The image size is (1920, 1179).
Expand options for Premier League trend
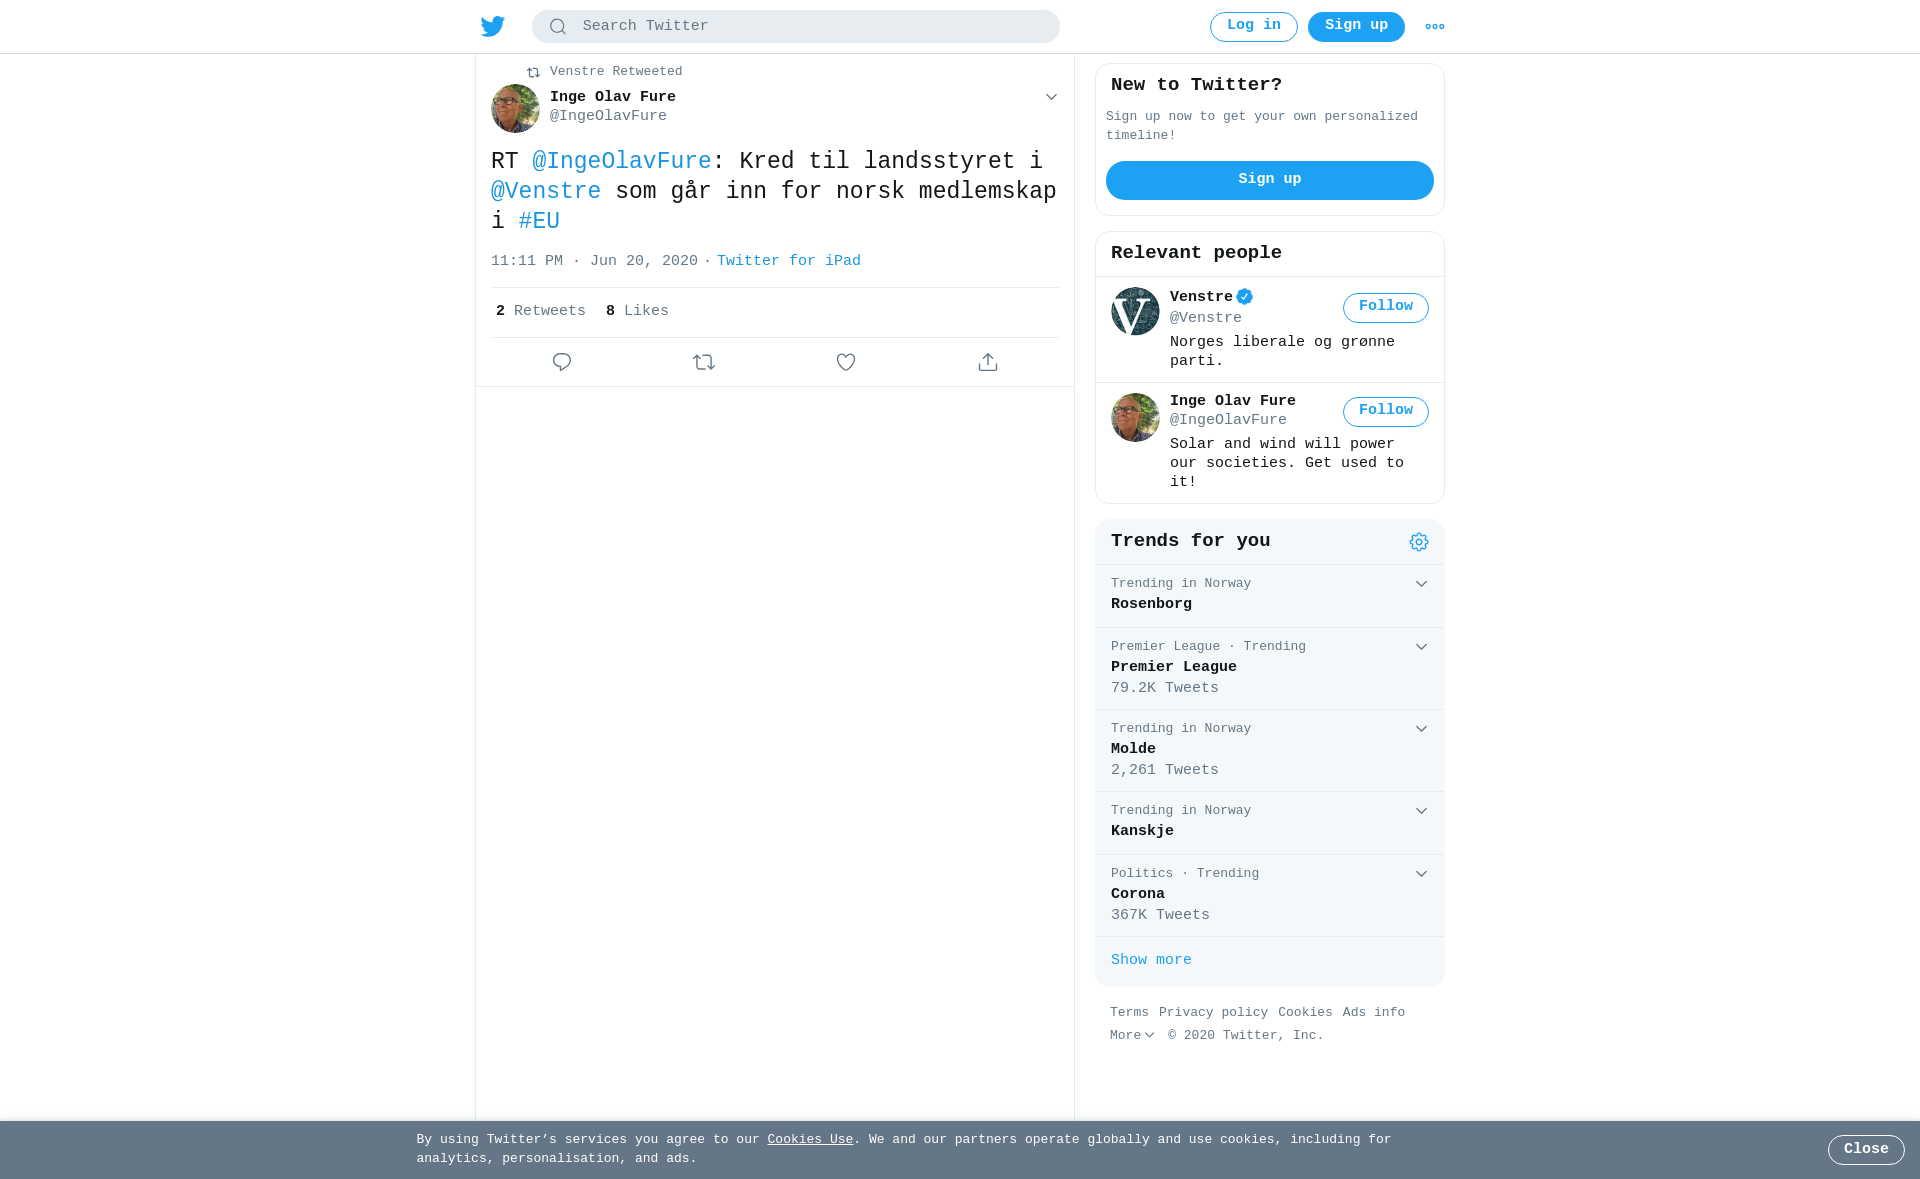point(1421,647)
